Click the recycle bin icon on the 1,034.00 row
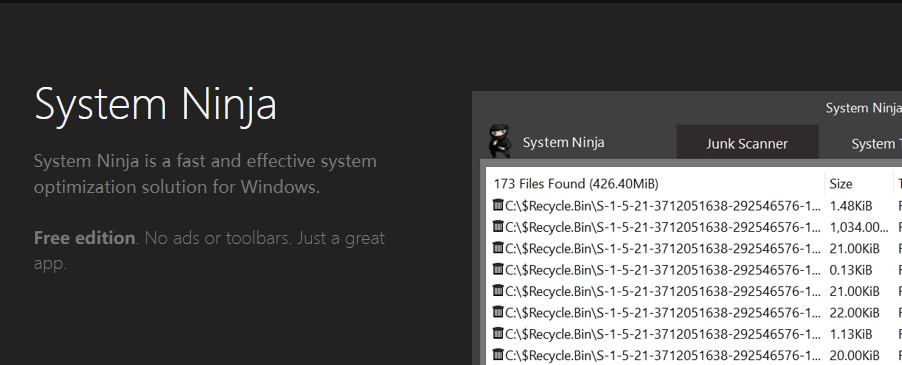The height and width of the screenshot is (365, 902). click(498, 226)
